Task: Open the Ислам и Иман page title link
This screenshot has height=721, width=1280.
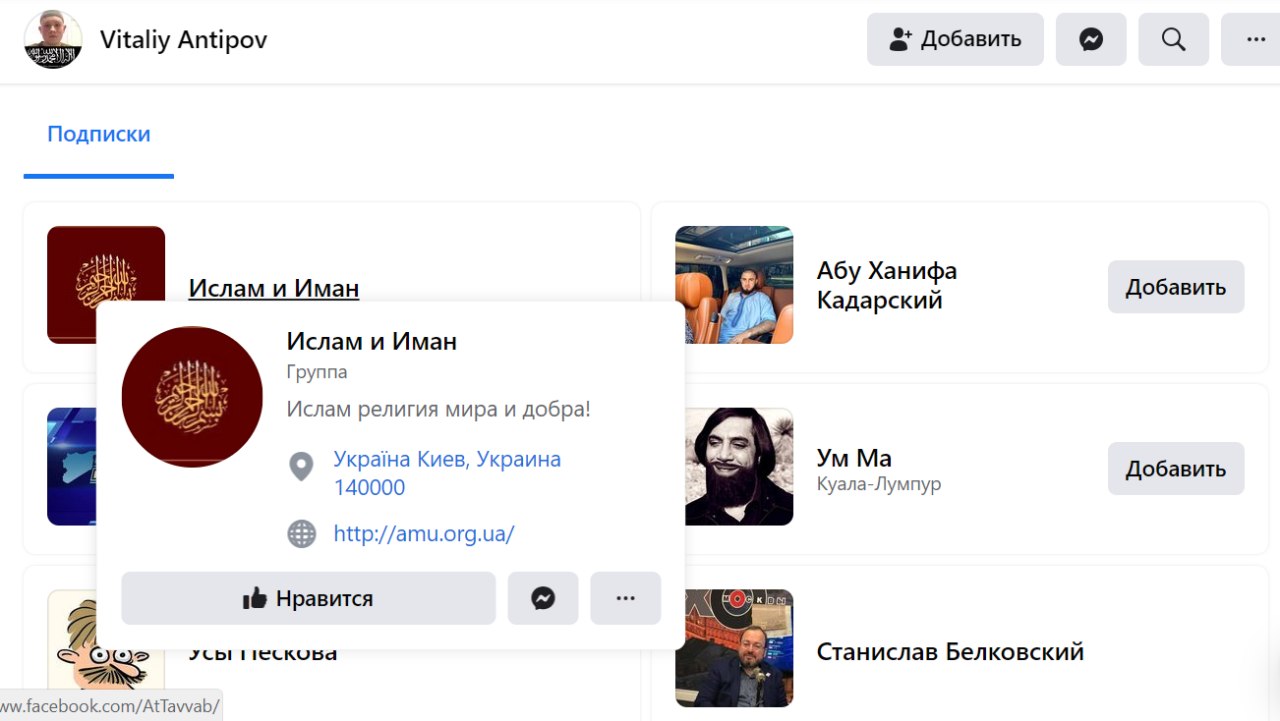Action: pos(273,288)
